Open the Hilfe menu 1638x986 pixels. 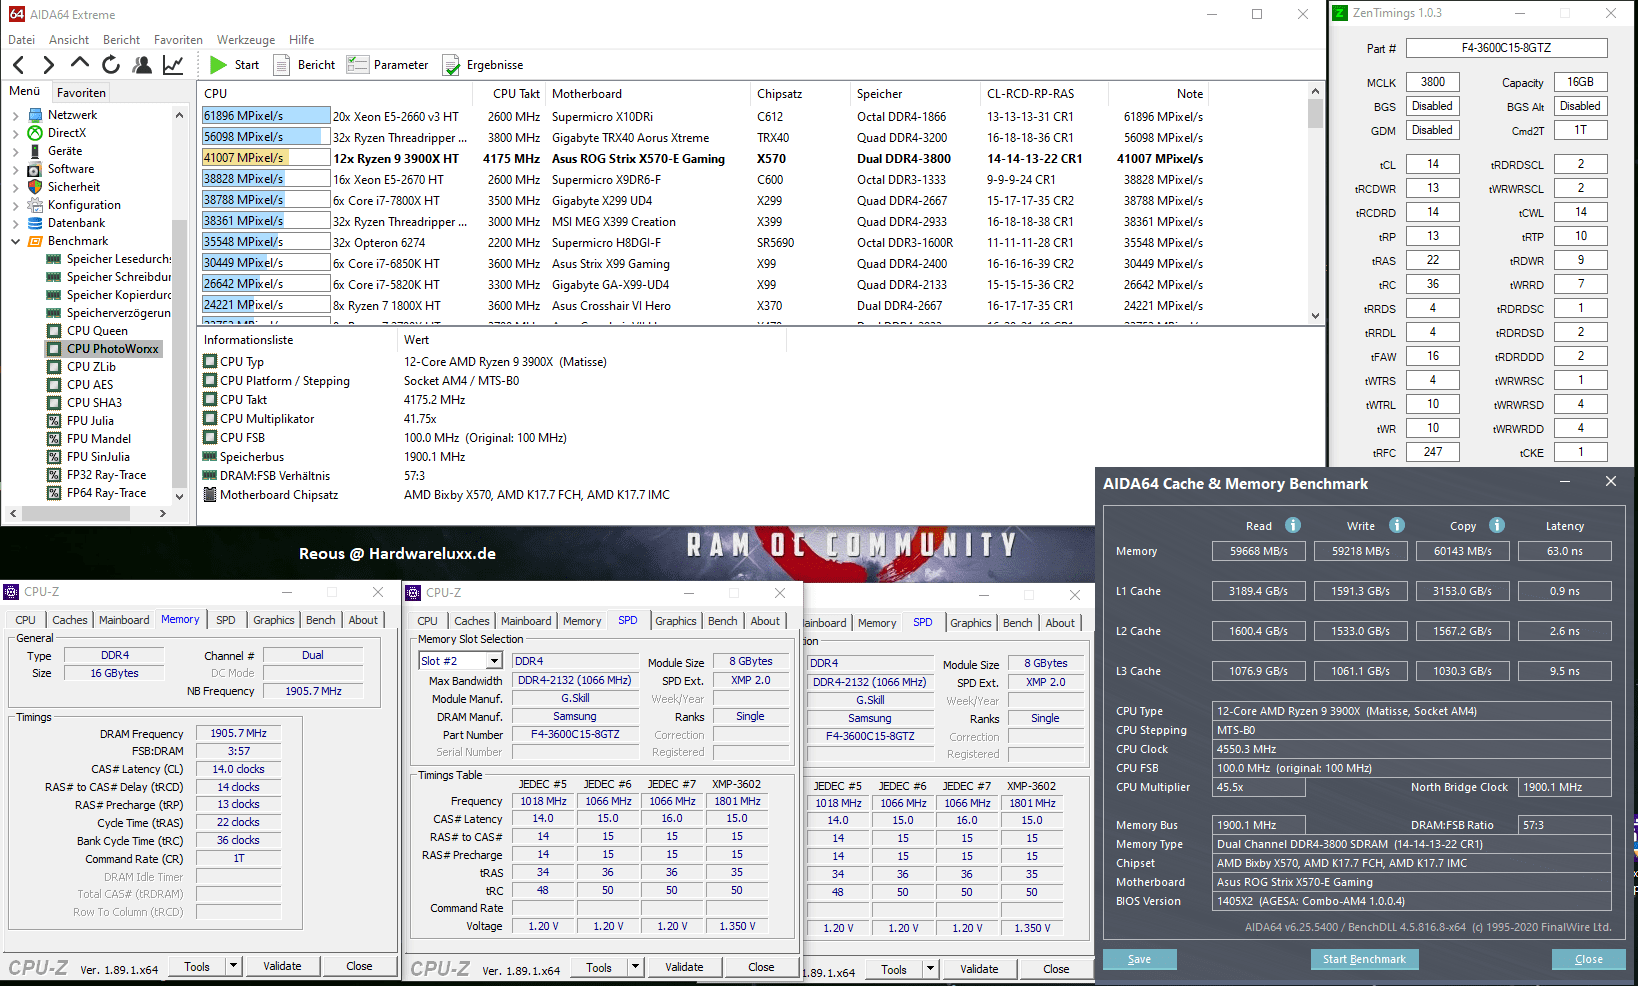coord(302,40)
